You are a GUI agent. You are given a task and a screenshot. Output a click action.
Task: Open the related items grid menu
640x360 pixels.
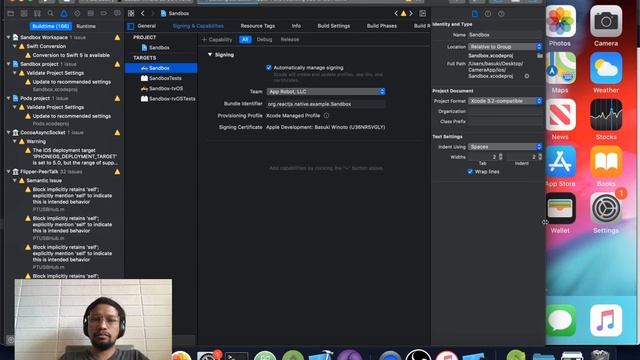131,13
